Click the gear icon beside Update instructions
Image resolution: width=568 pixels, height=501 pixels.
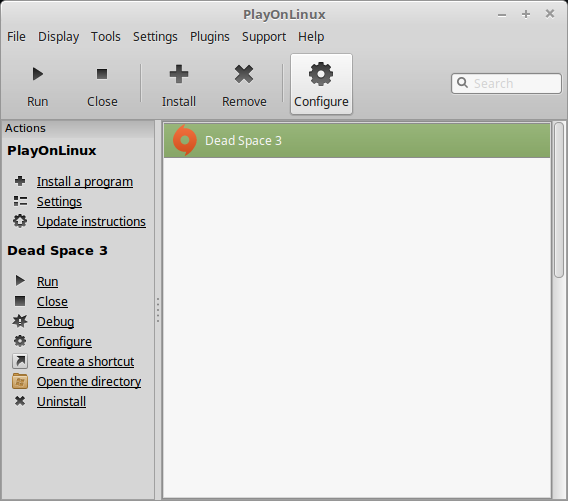click(x=20, y=221)
